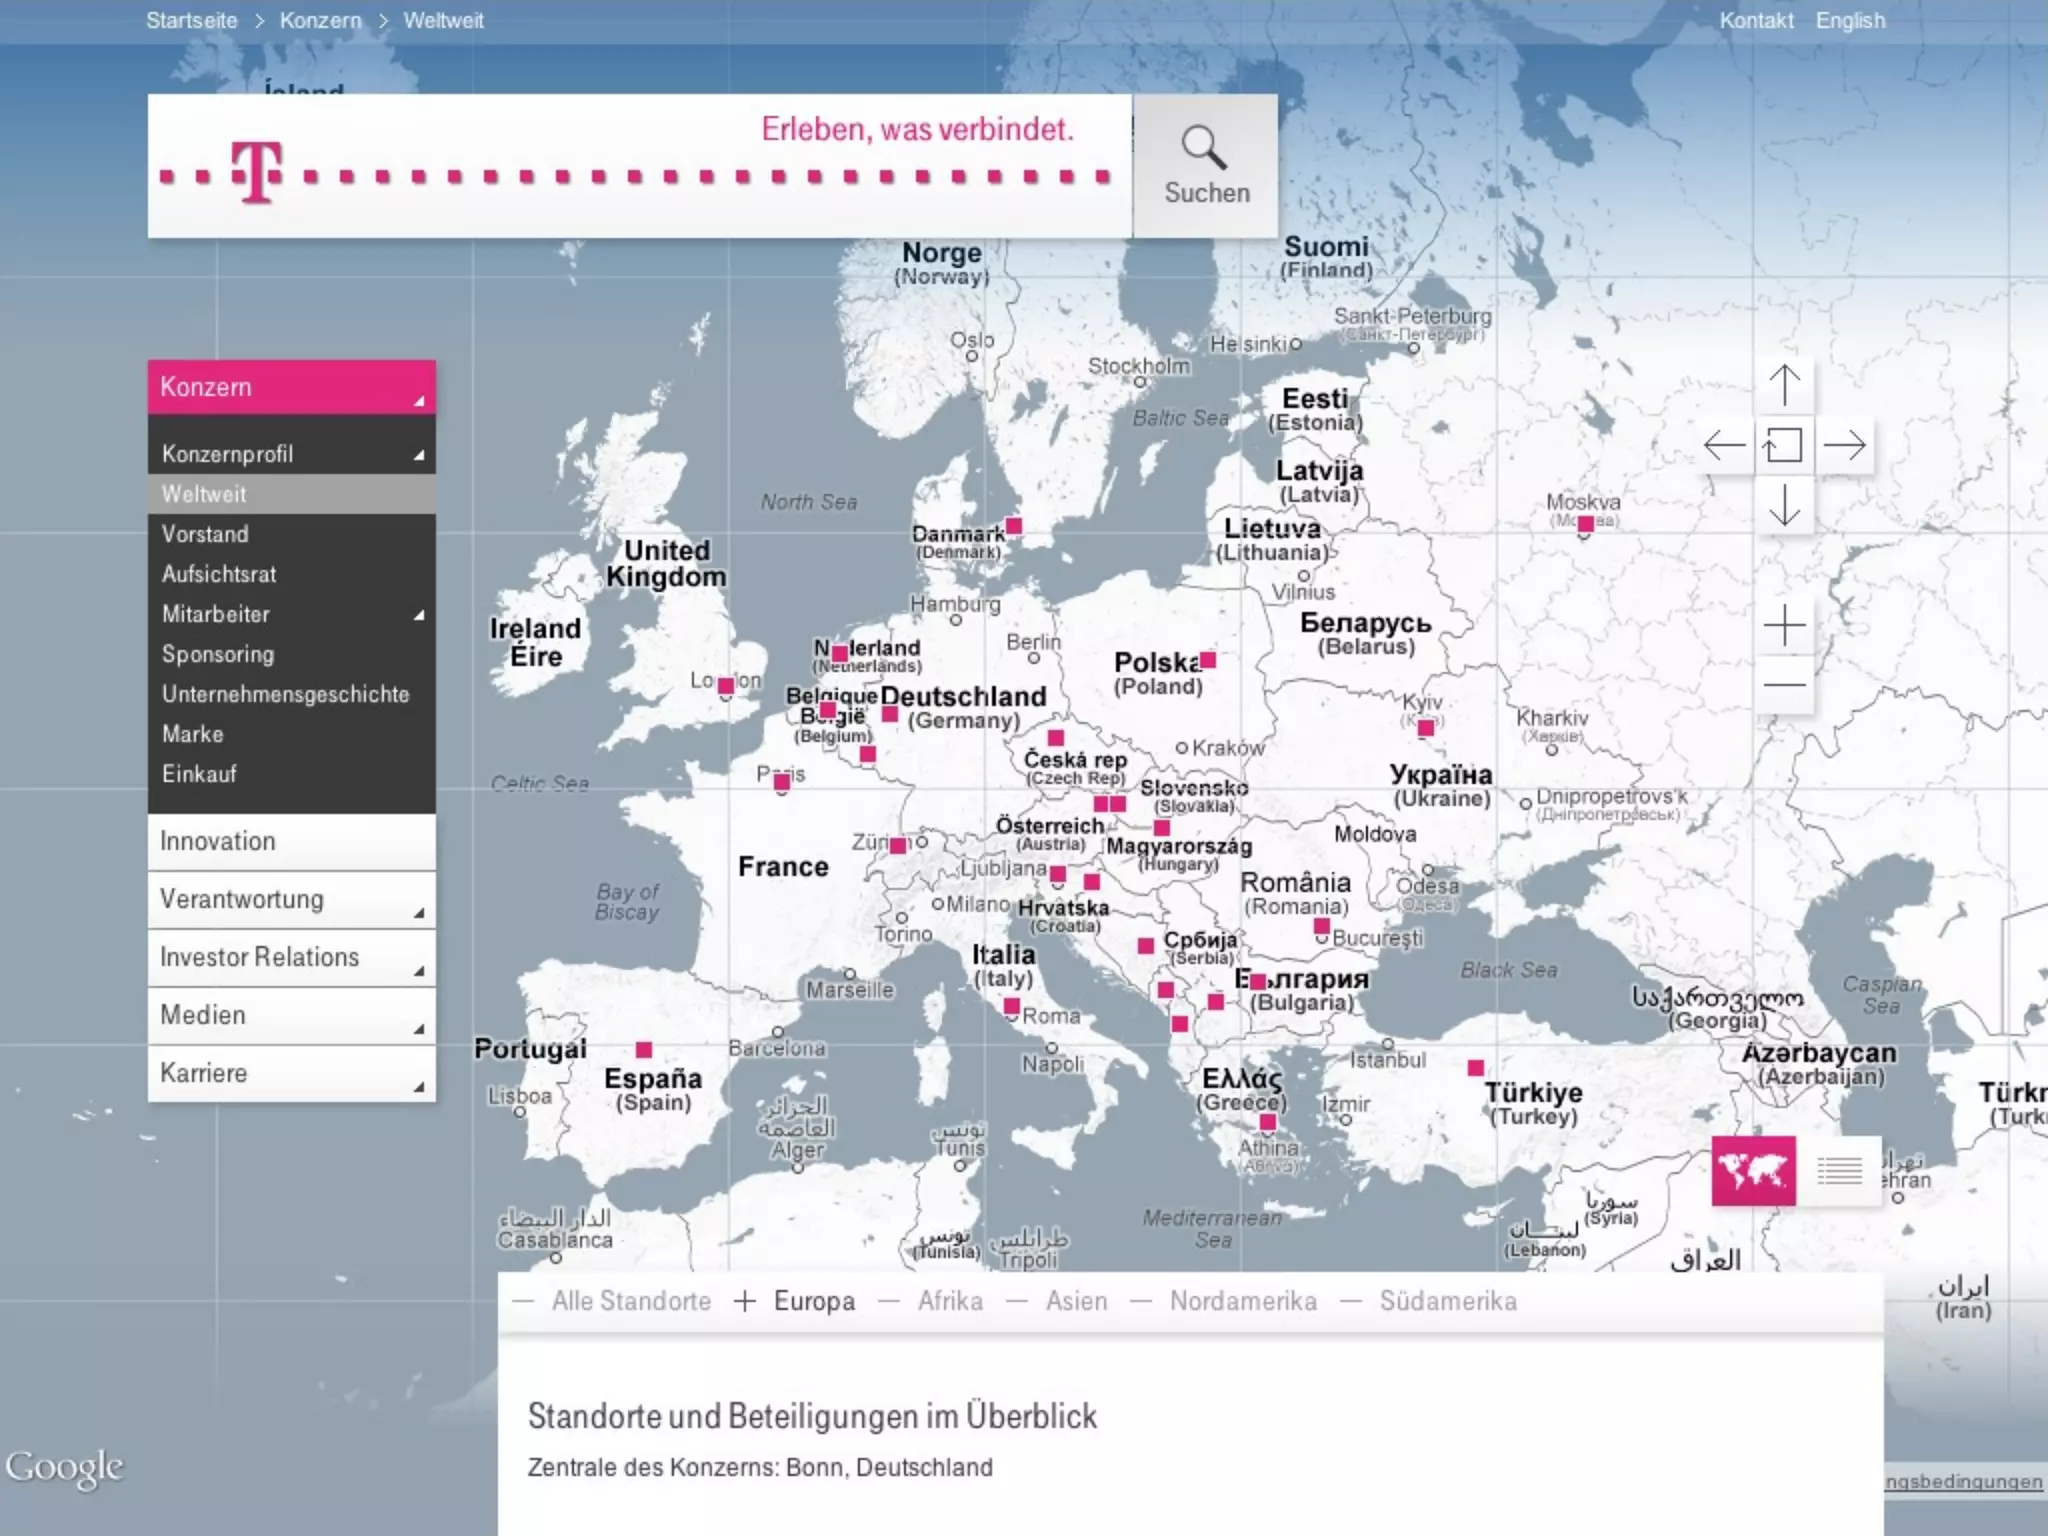Click the Kontakt link

click(1756, 20)
